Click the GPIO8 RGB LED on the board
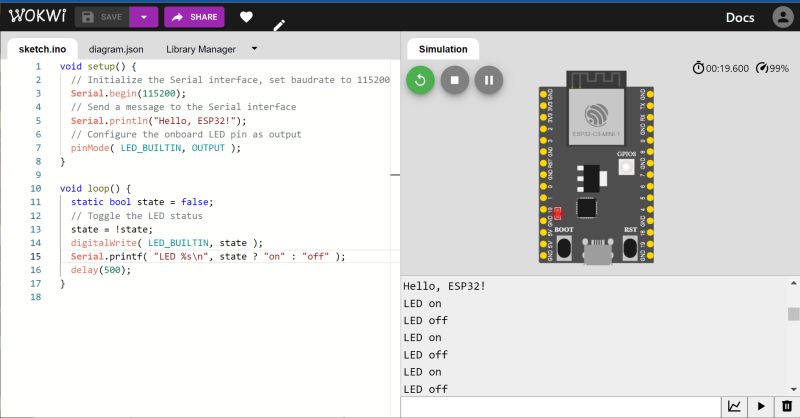The height and width of the screenshot is (418, 800). pos(626,166)
